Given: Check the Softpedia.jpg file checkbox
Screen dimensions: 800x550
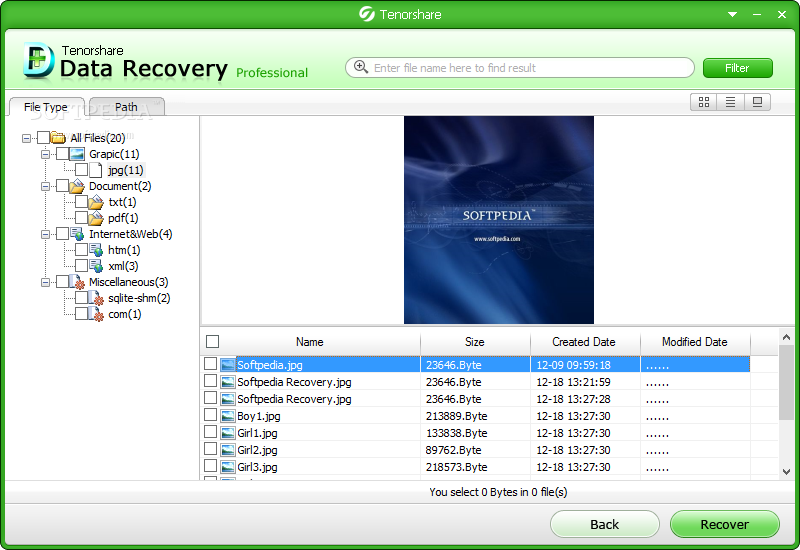Looking at the screenshot, I should [x=210, y=364].
